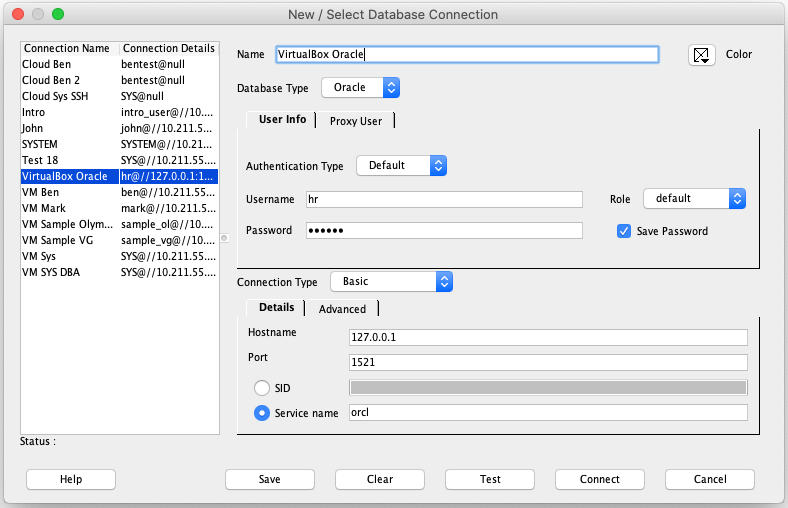The image size is (788, 508).
Task: Select the SID radio button
Action: click(262, 388)
